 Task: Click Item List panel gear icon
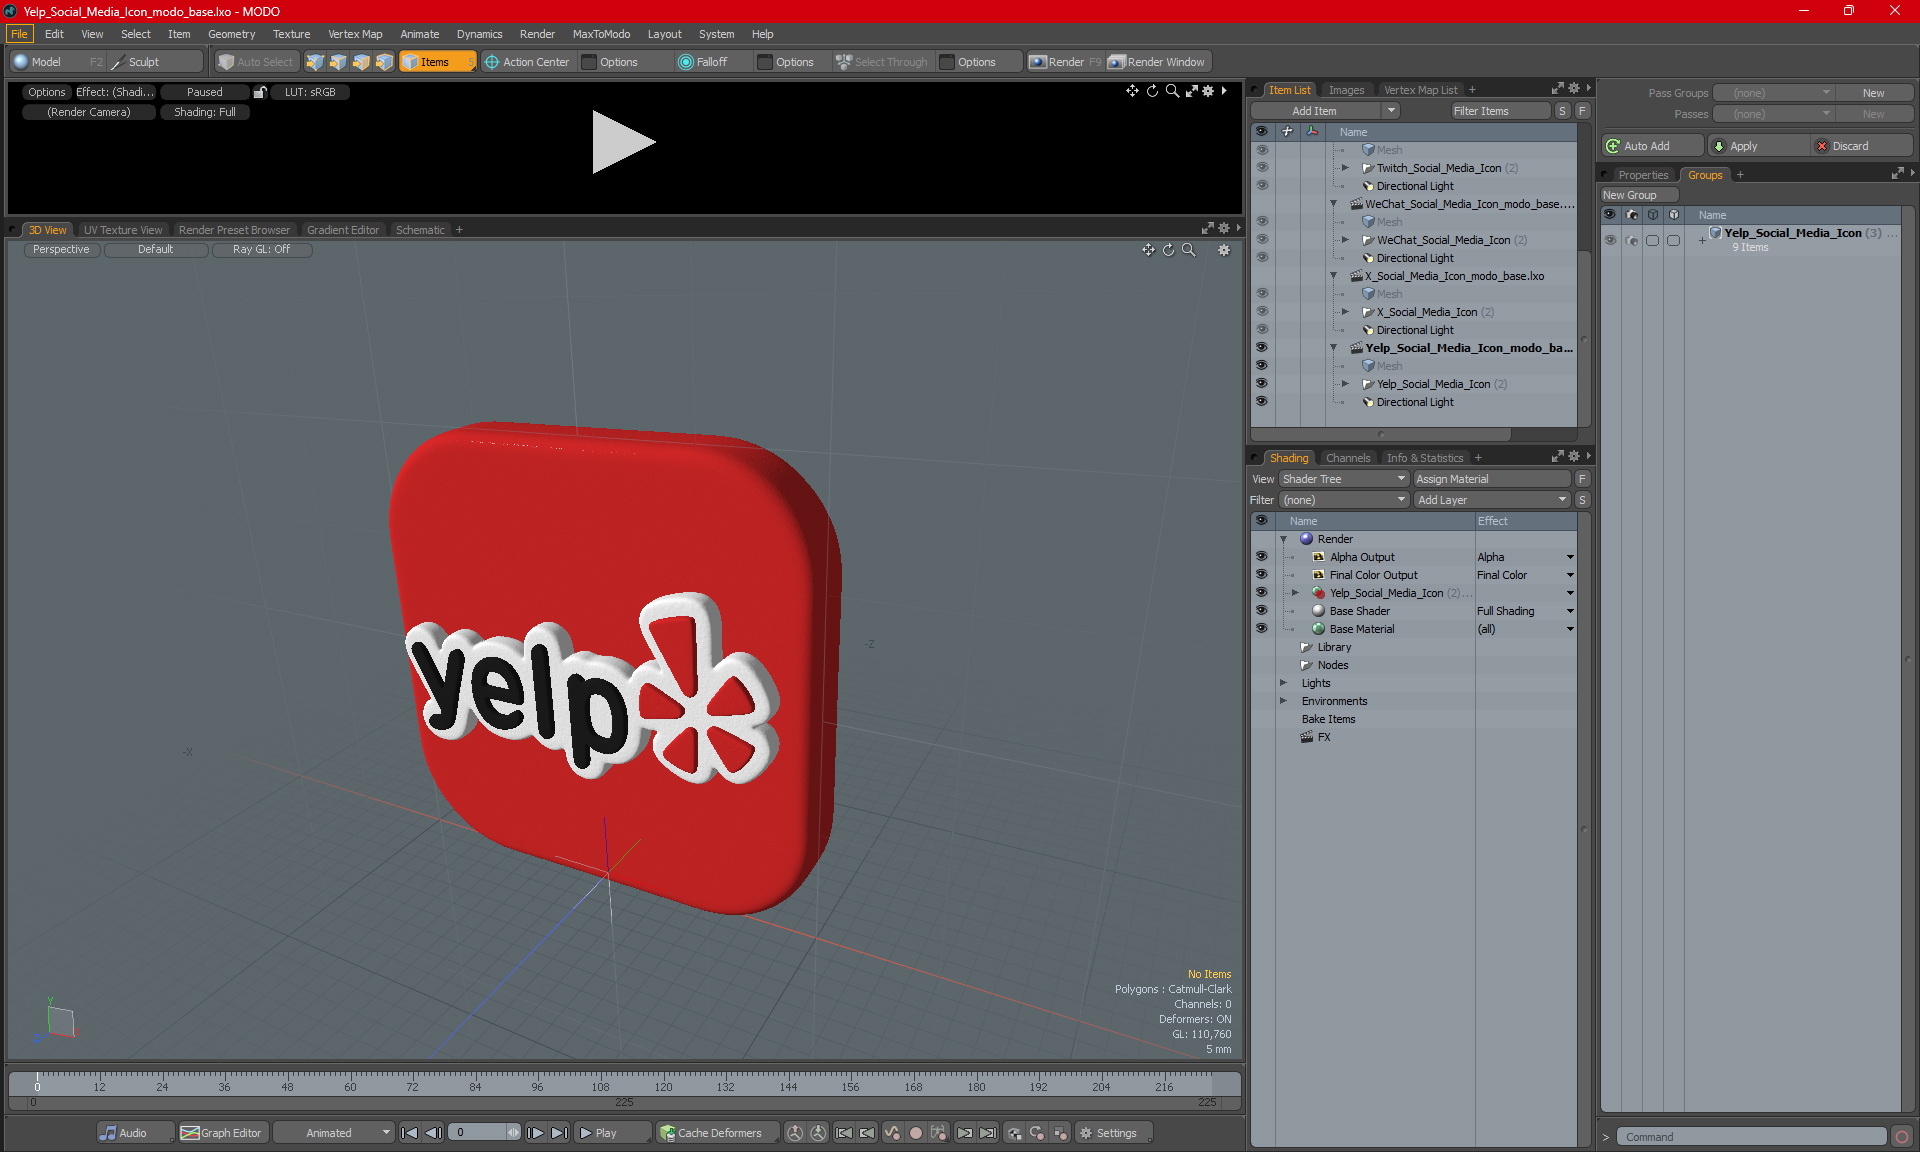(1574, 89)
